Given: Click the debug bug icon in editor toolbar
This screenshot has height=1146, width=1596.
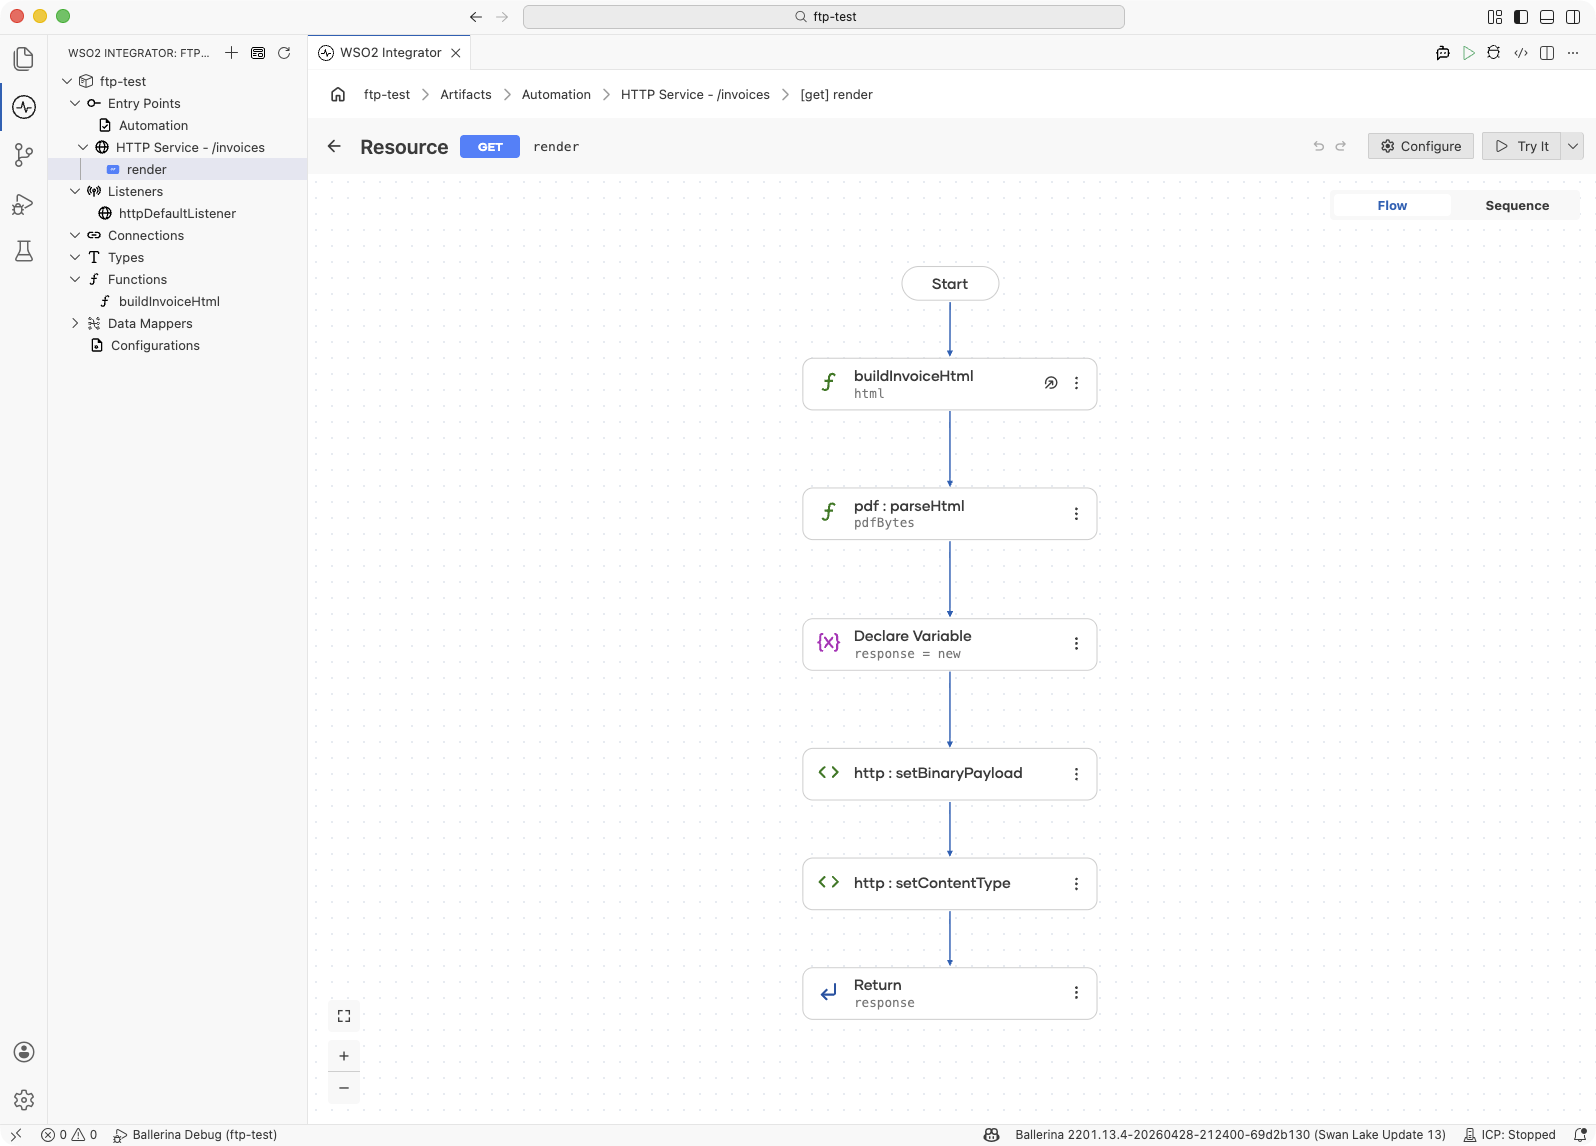Looking at the screenshot, I should 1494,53.
